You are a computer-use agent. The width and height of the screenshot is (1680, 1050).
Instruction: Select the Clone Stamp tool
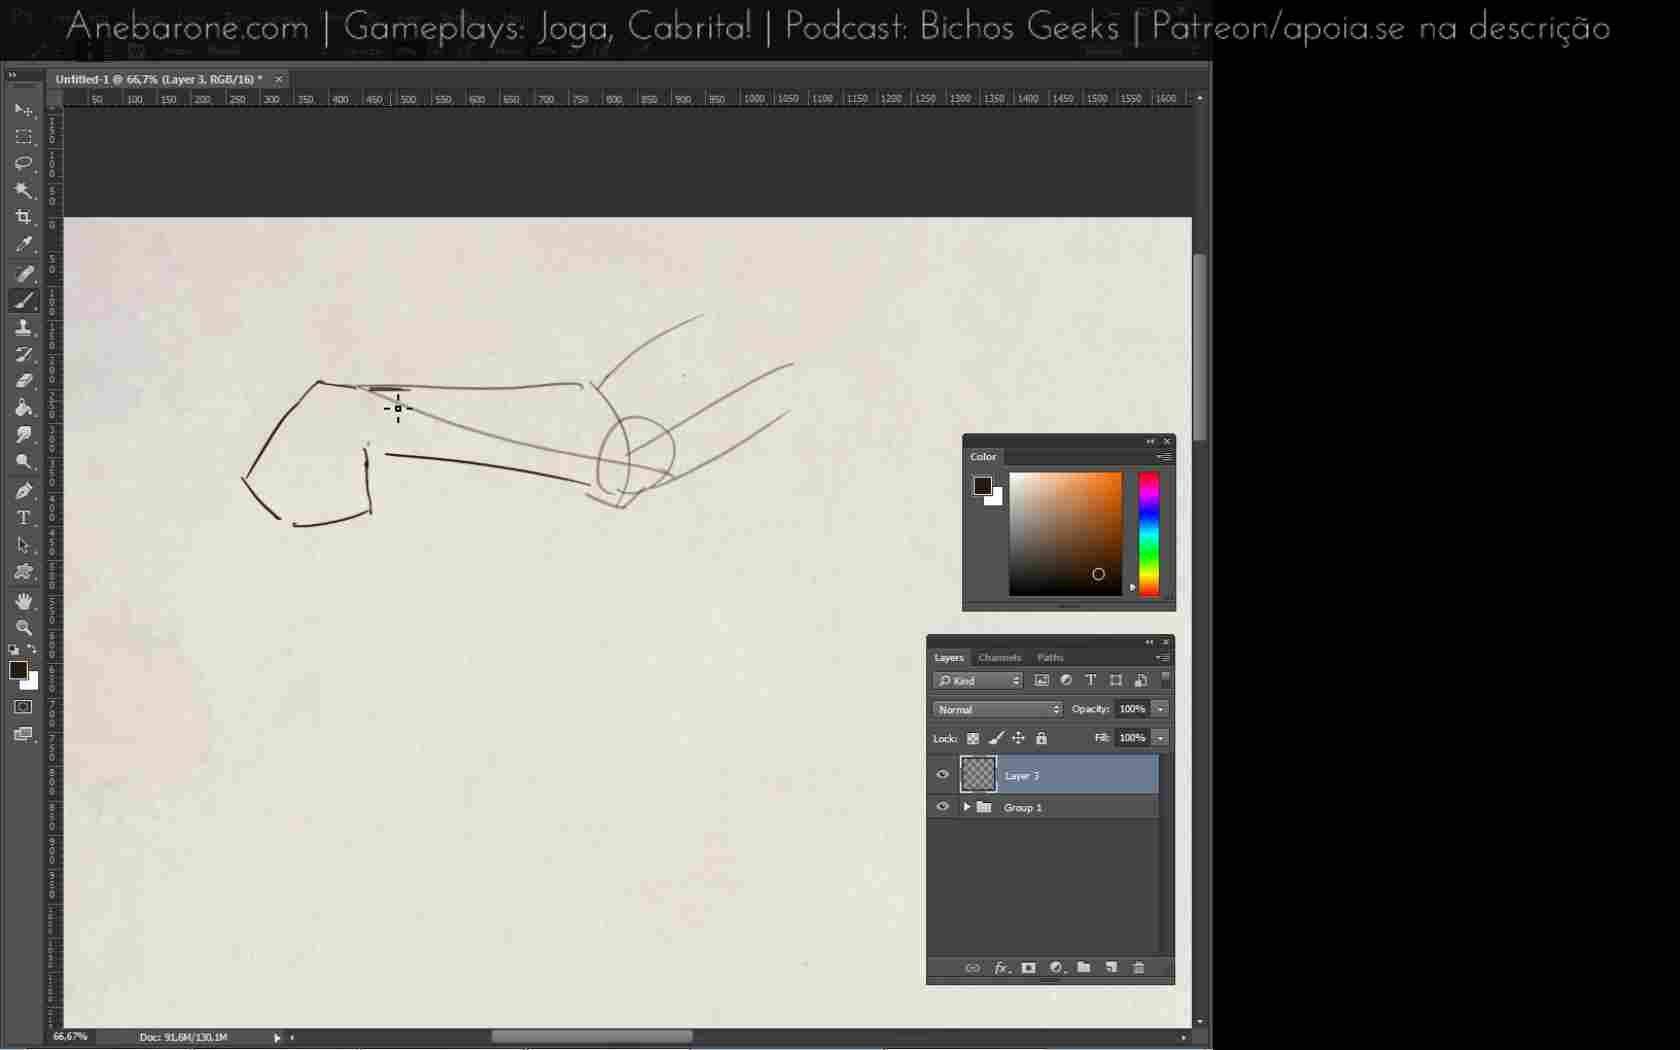24,328
